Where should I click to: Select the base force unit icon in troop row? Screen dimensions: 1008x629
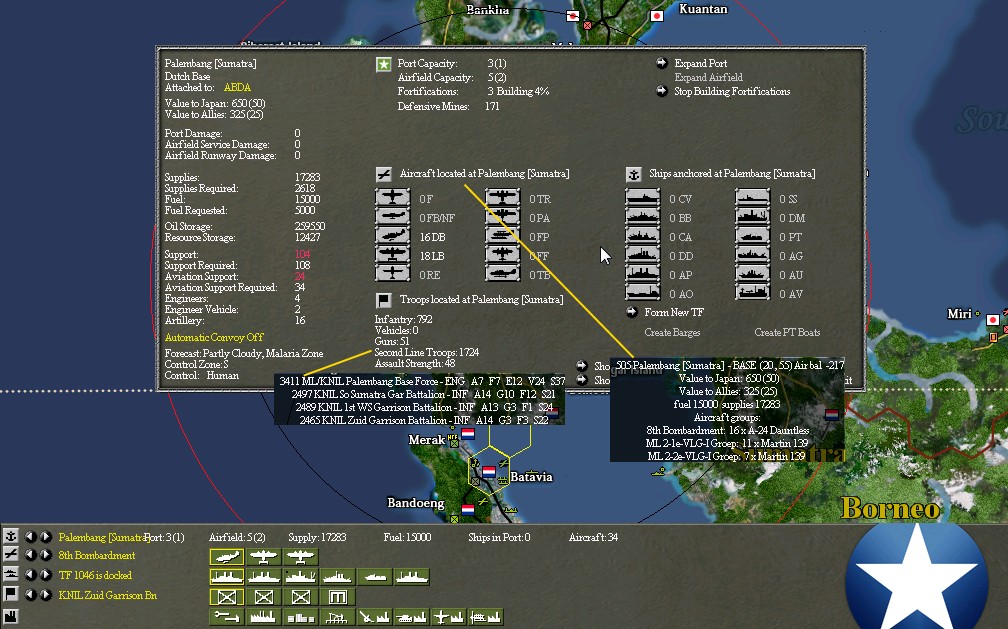[338, 597]
